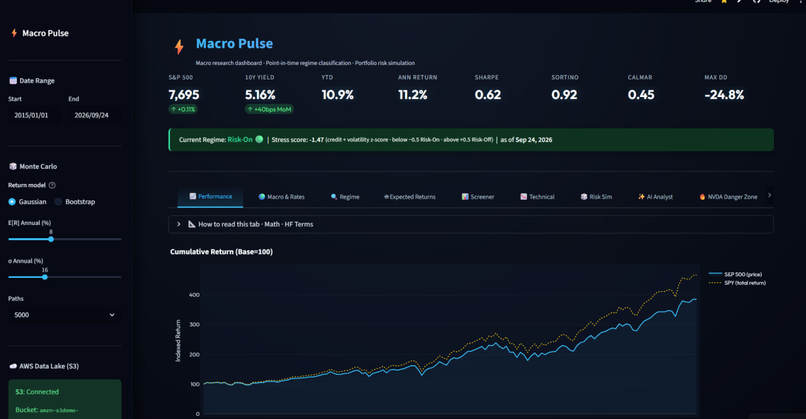Click the dice icon on Risk Sim tab

coord(584,197)
